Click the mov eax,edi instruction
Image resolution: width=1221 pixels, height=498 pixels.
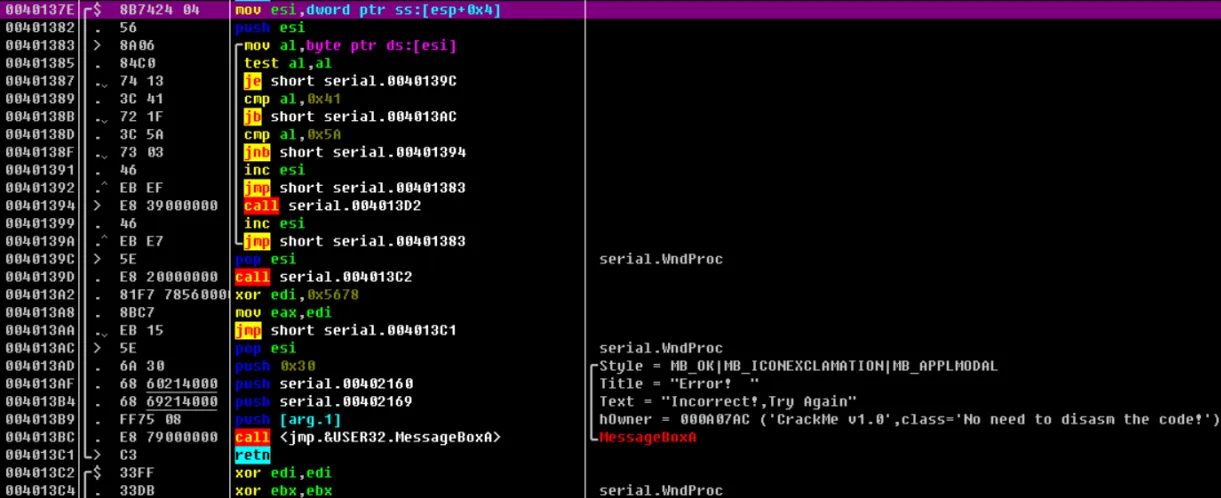click(x=279, y=313)
